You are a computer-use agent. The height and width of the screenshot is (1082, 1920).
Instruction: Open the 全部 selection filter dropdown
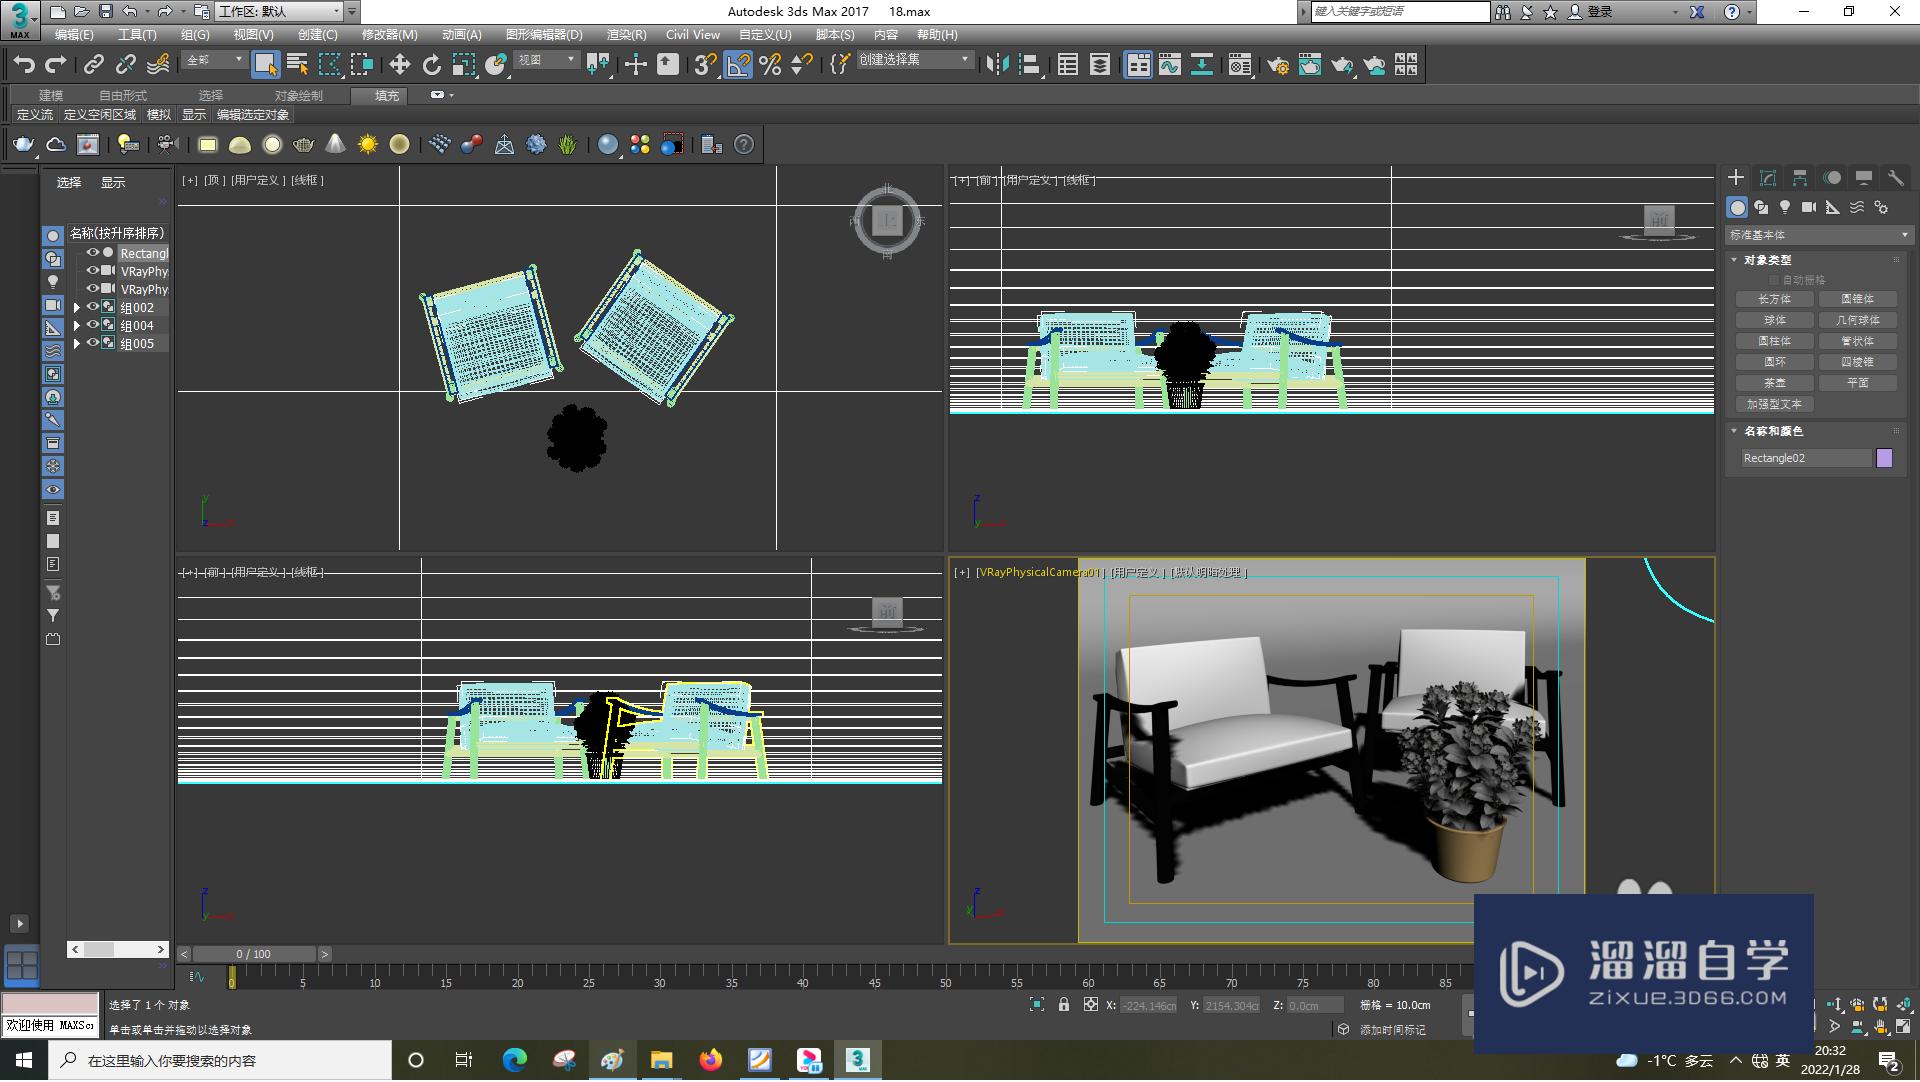(214, 61)
